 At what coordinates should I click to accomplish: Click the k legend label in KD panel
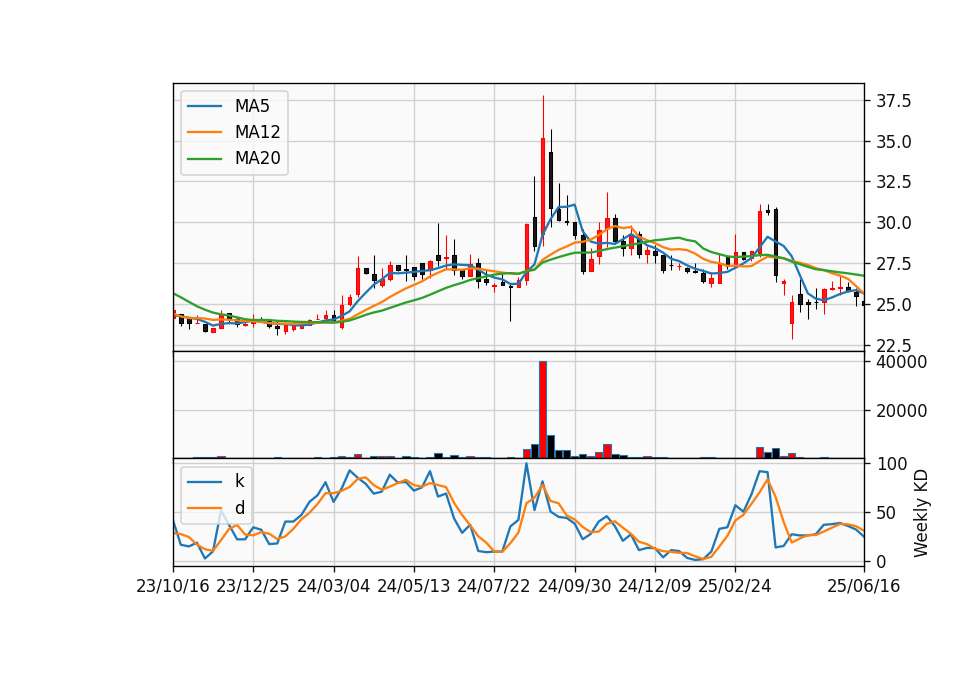pos(239,481)
